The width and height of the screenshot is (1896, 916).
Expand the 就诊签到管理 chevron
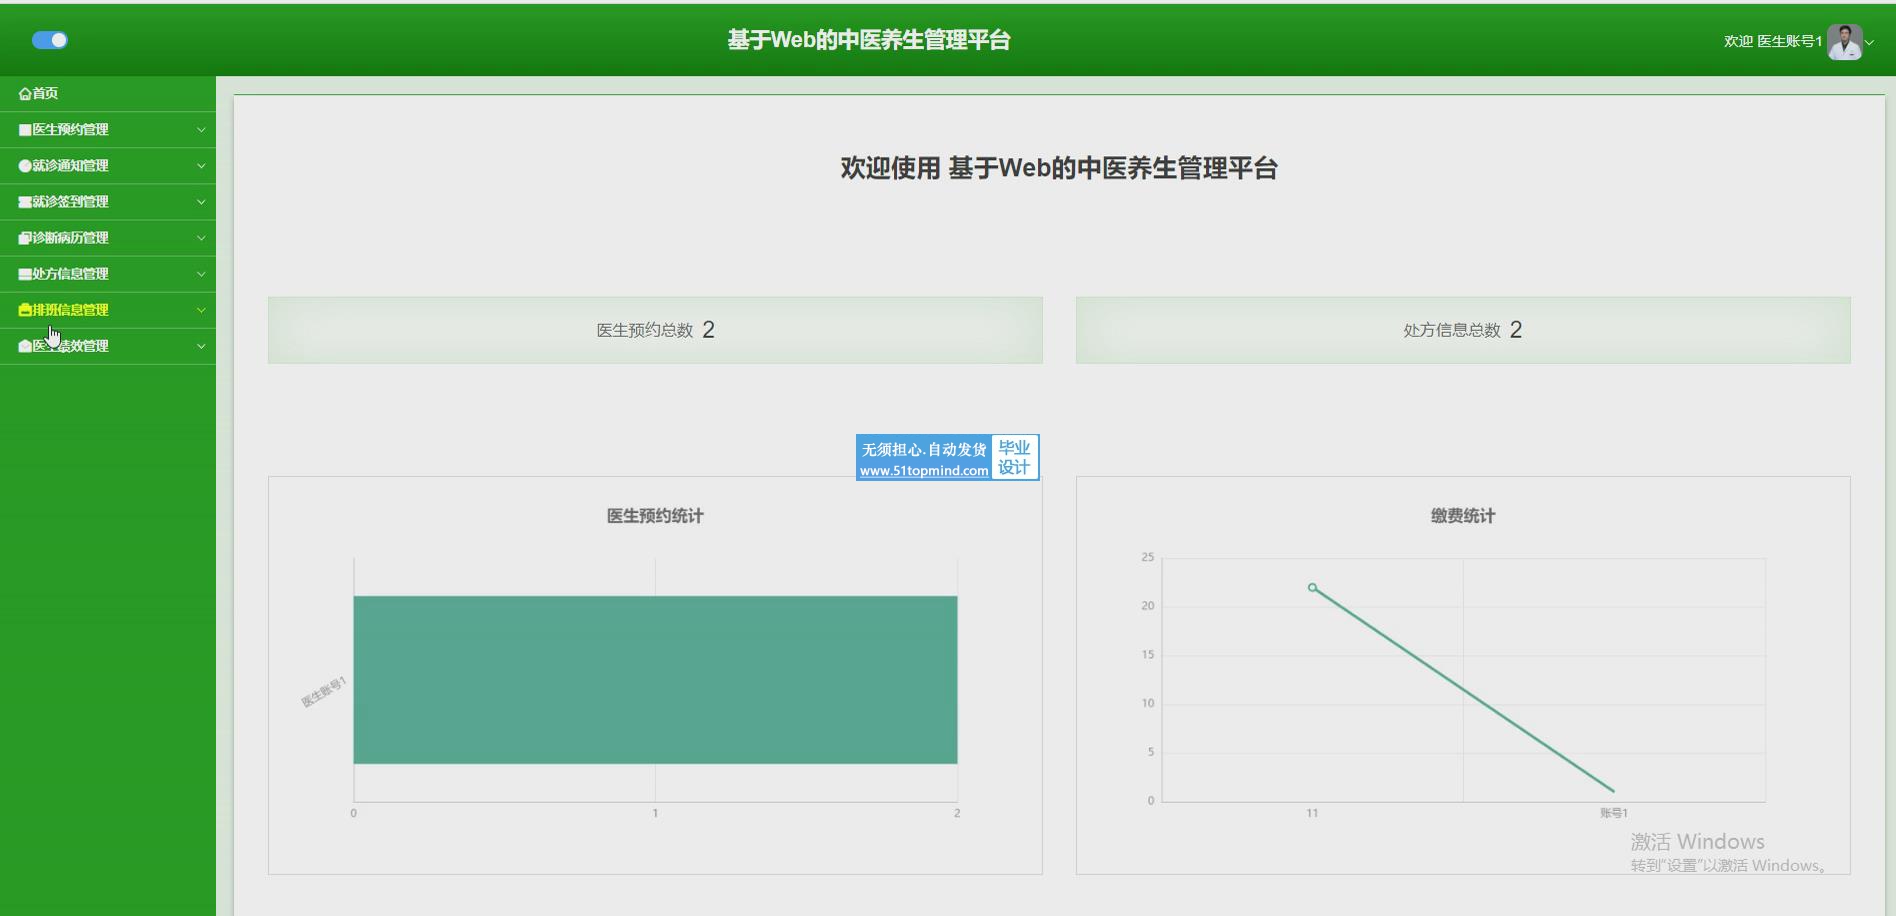point(201,202)
